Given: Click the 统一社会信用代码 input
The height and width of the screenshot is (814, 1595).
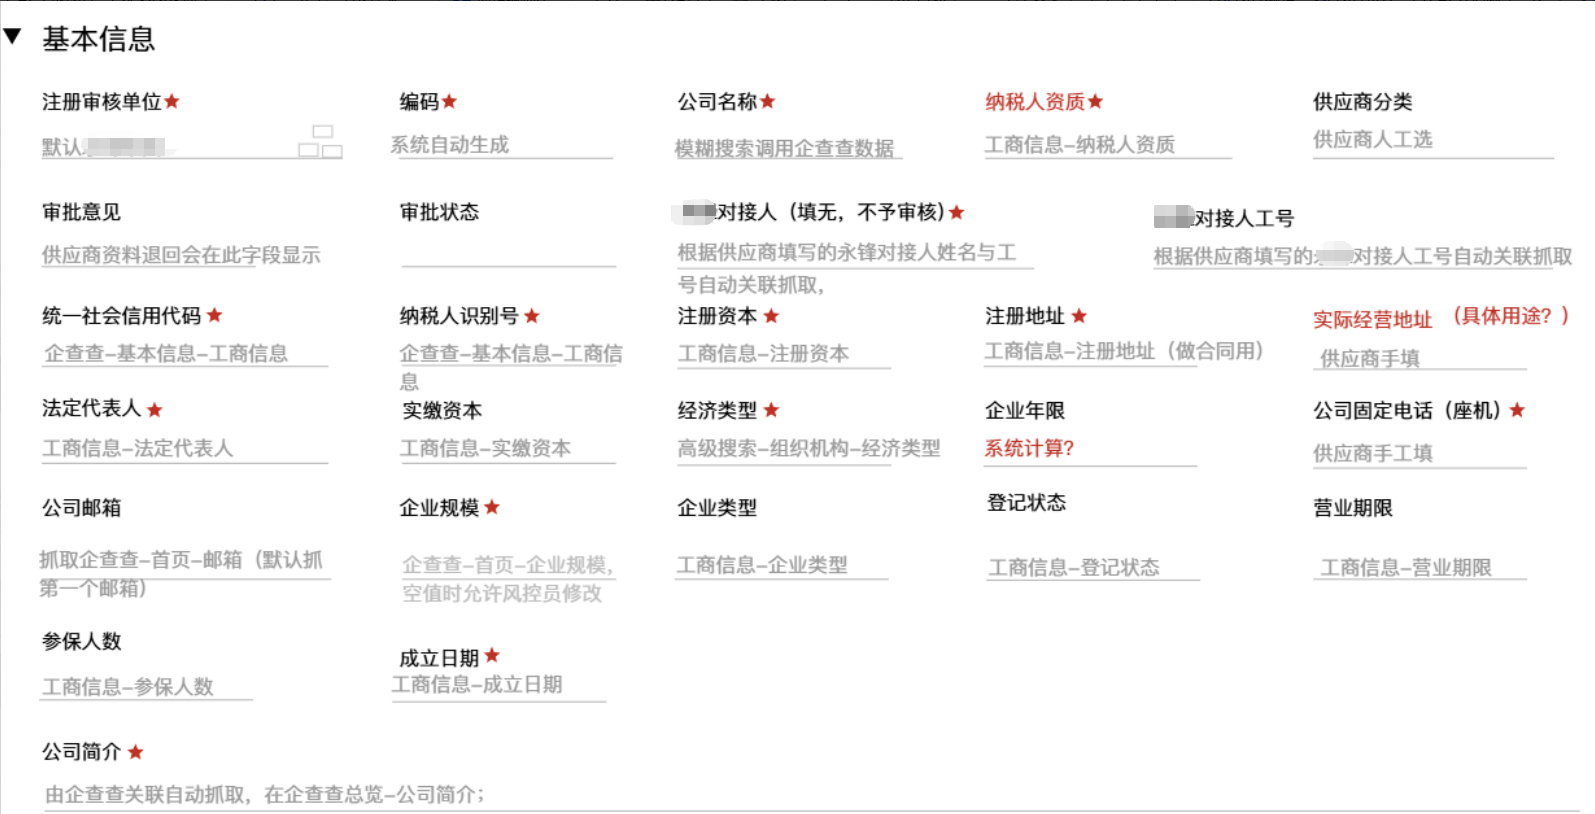Looking at the screenshot, I should (x=185, y=353).
